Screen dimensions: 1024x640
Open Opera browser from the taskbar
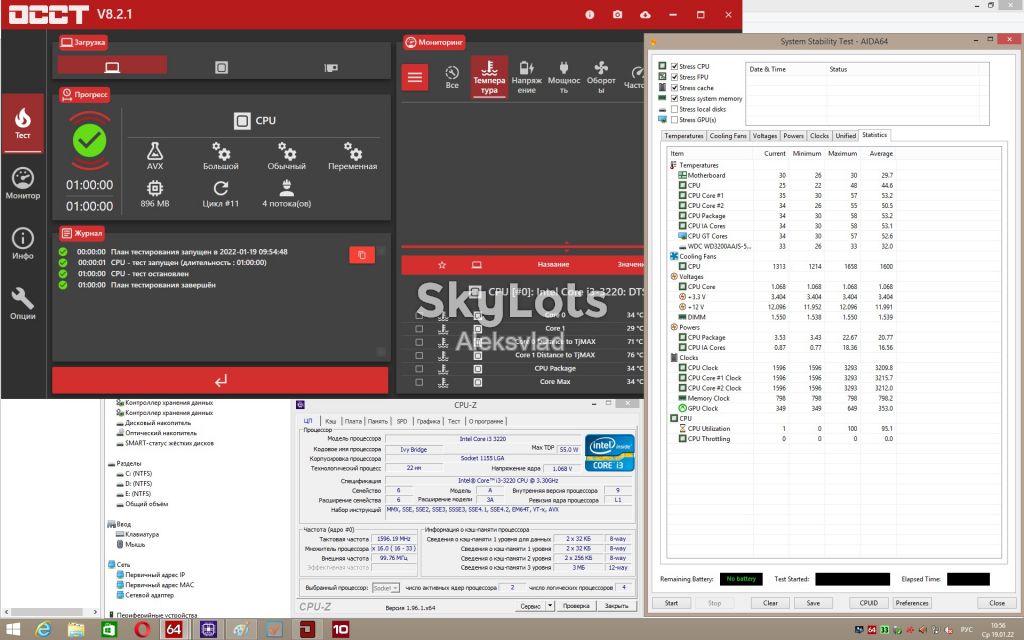[142, 629]
